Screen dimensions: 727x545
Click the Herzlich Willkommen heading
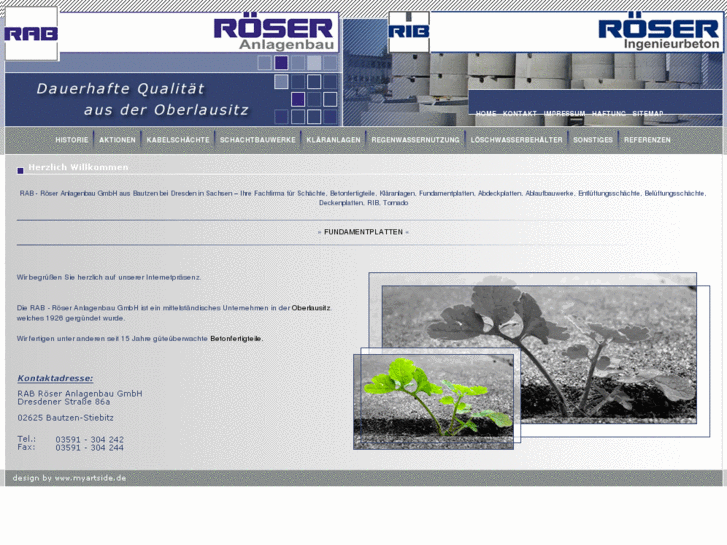point(78,167)
